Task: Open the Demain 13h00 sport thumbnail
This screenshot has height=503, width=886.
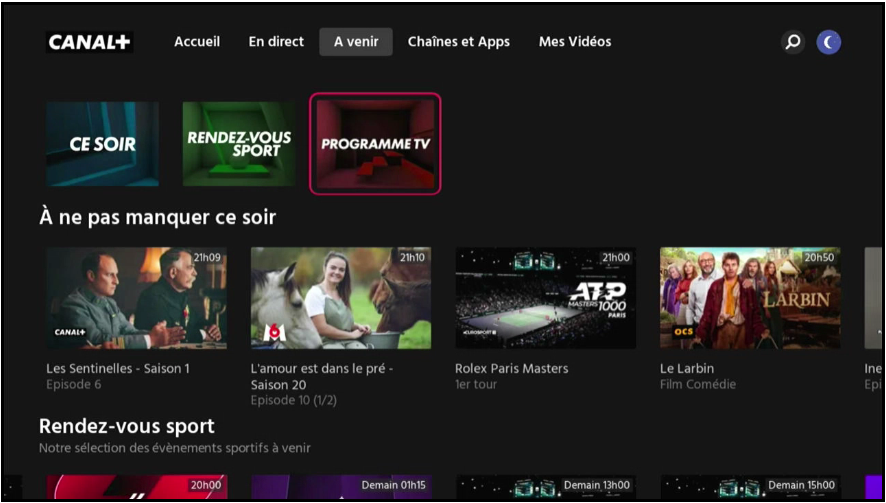Action: click(x=545, y=488)
